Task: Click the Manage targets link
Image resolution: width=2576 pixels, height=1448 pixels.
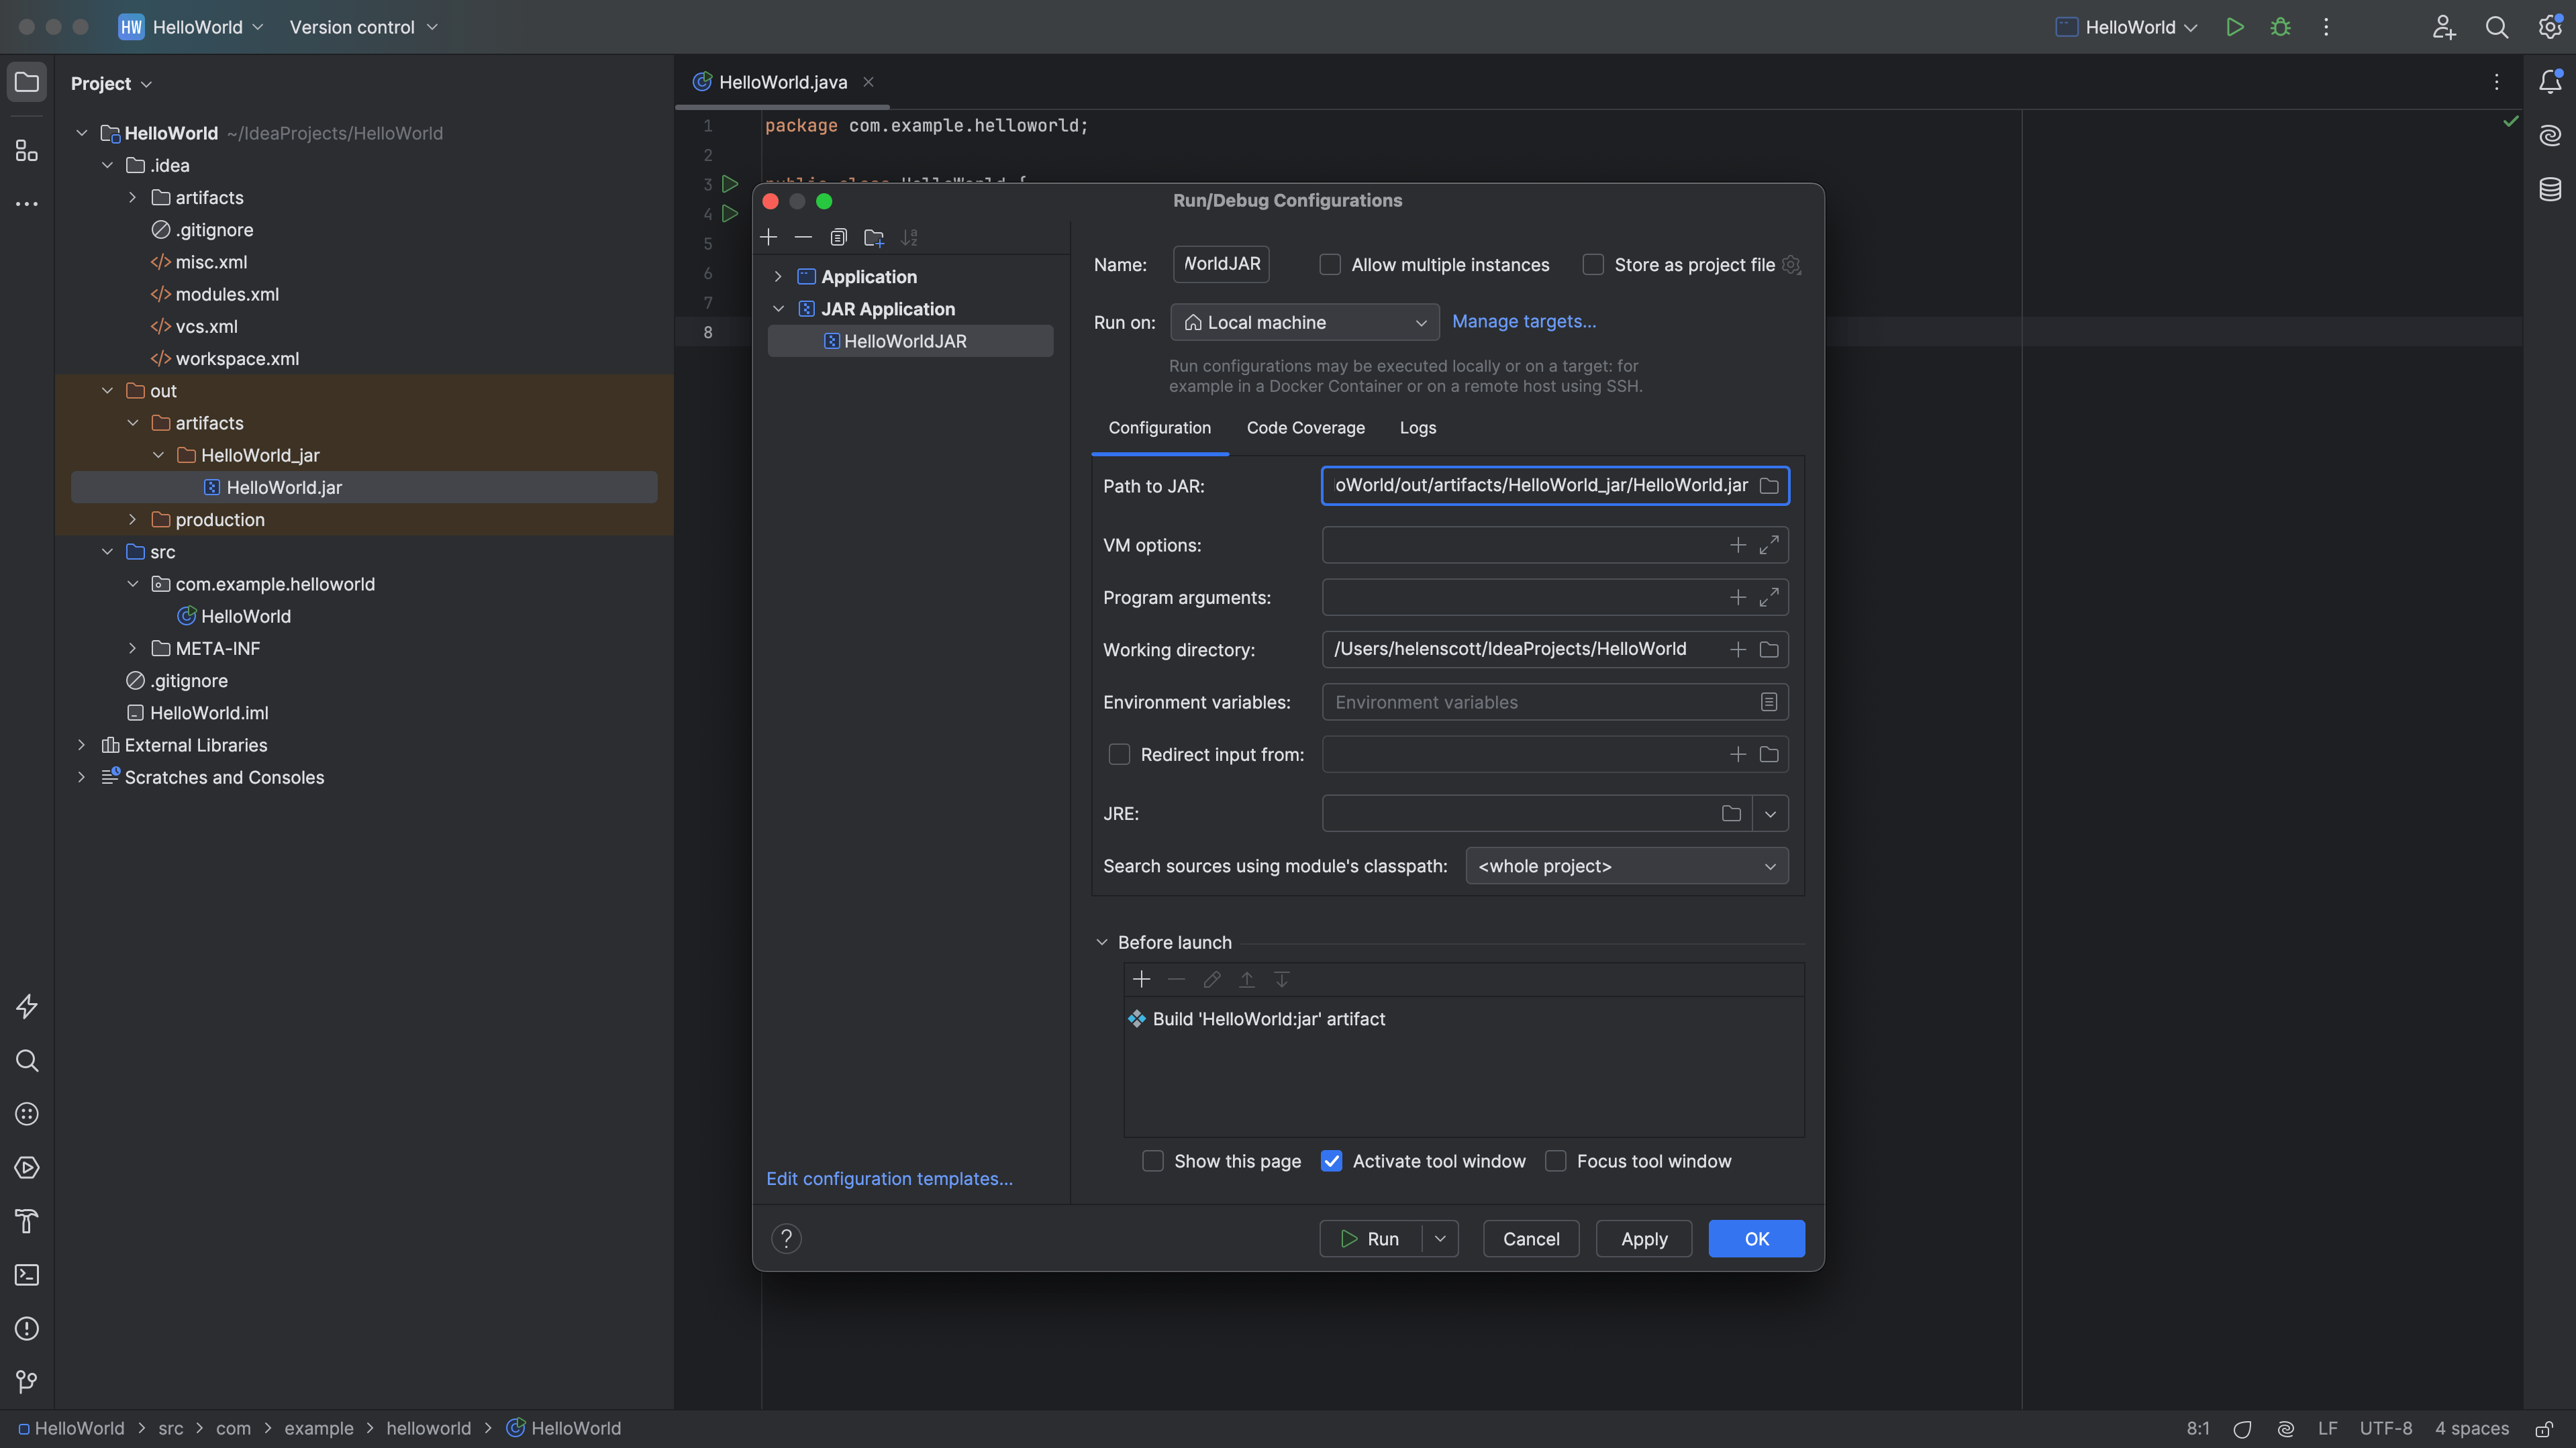Action: pyautogui.click(x=1524, y=321)
